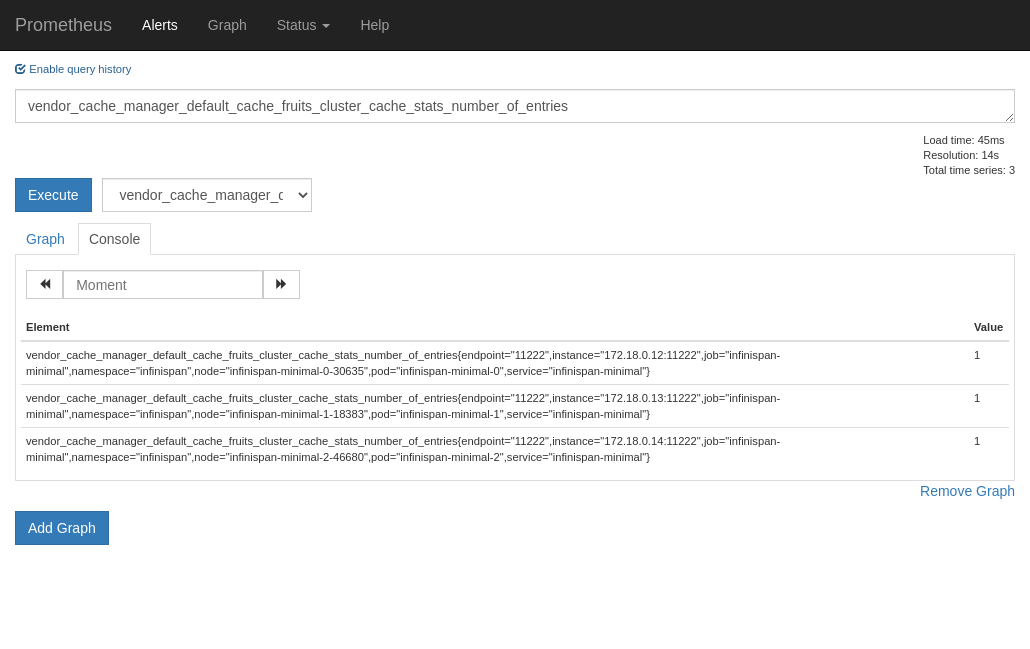This screenshot has width=1030, height=649.
Task: Click the checkmark icon beside Enable query history
Action: click(x=20, y=68)
